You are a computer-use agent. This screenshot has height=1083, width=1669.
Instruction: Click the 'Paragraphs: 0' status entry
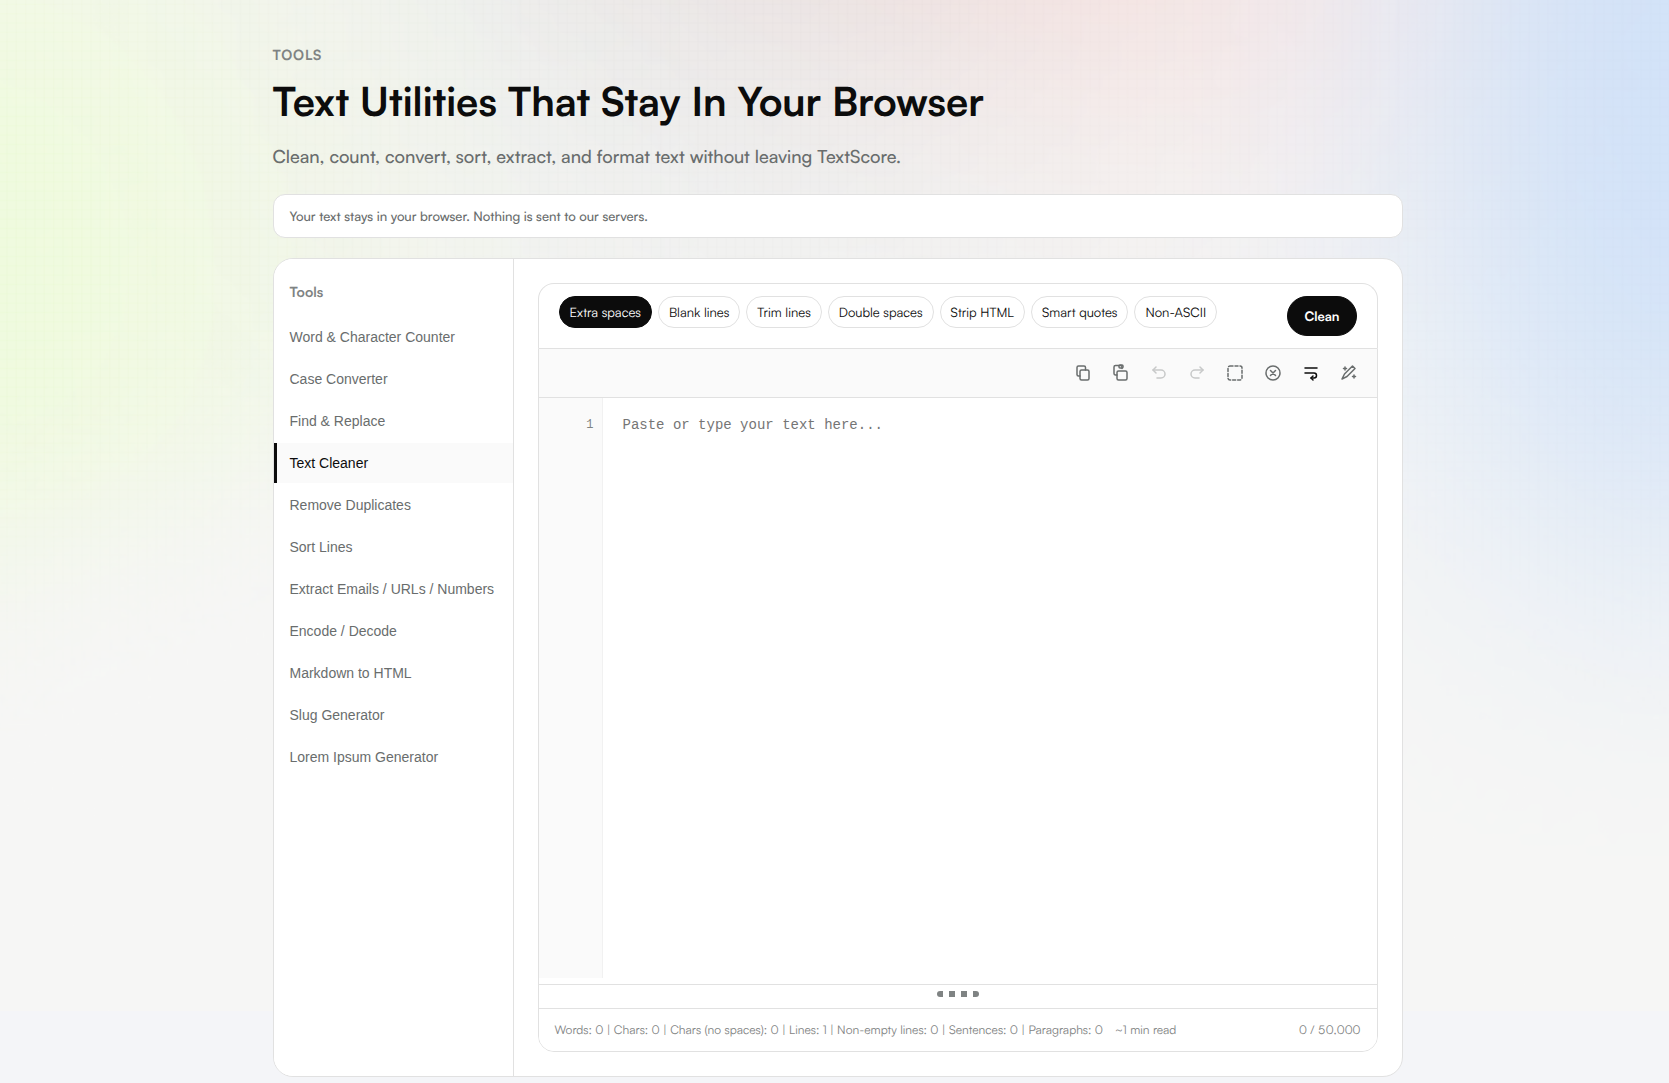coord(1065,1030)
